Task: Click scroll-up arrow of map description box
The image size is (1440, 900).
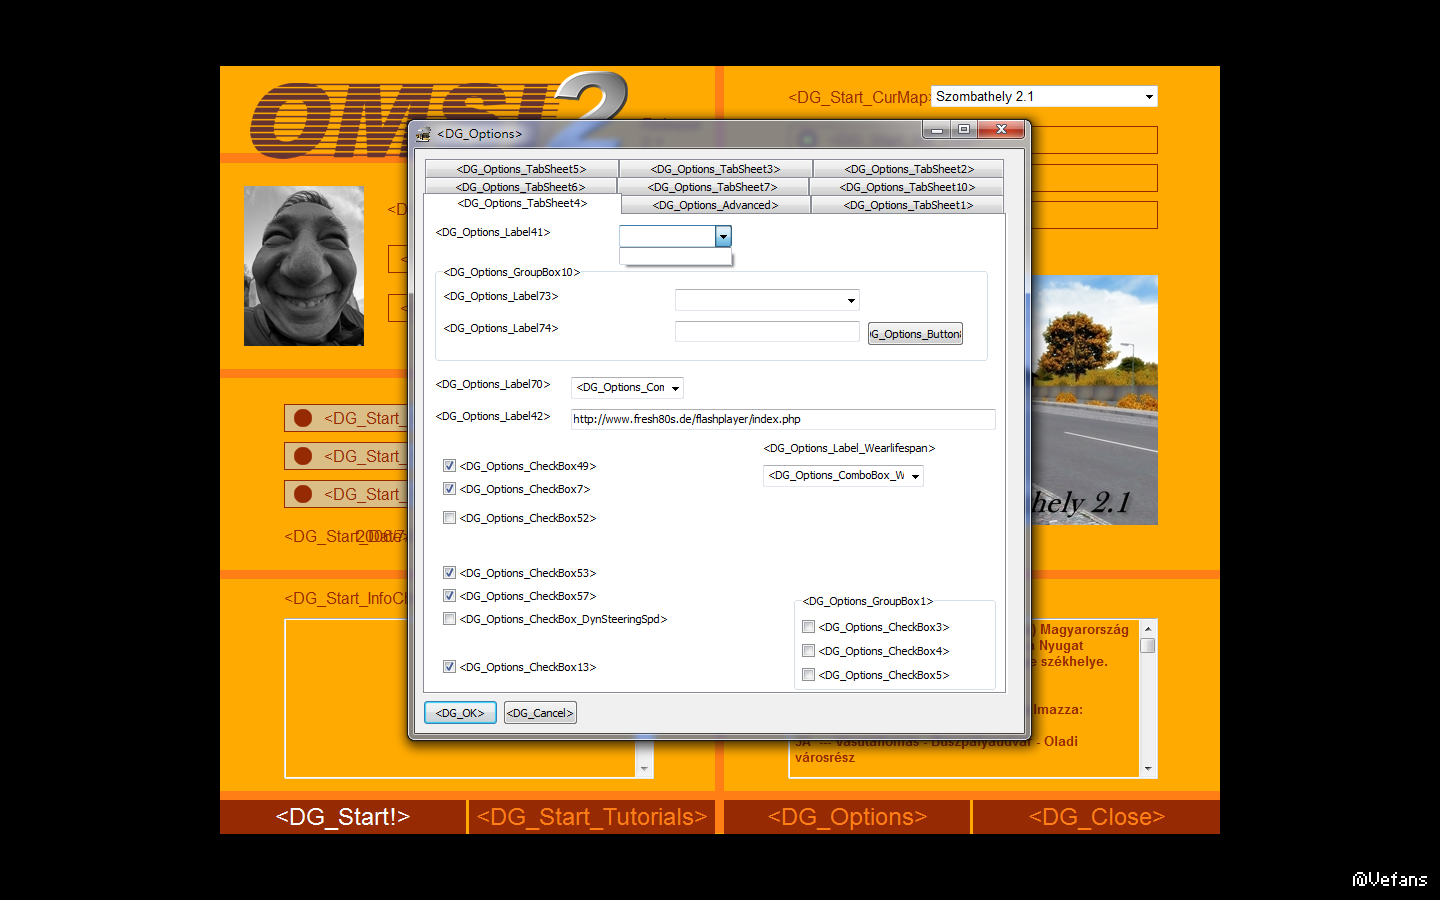Action: 1148,628
